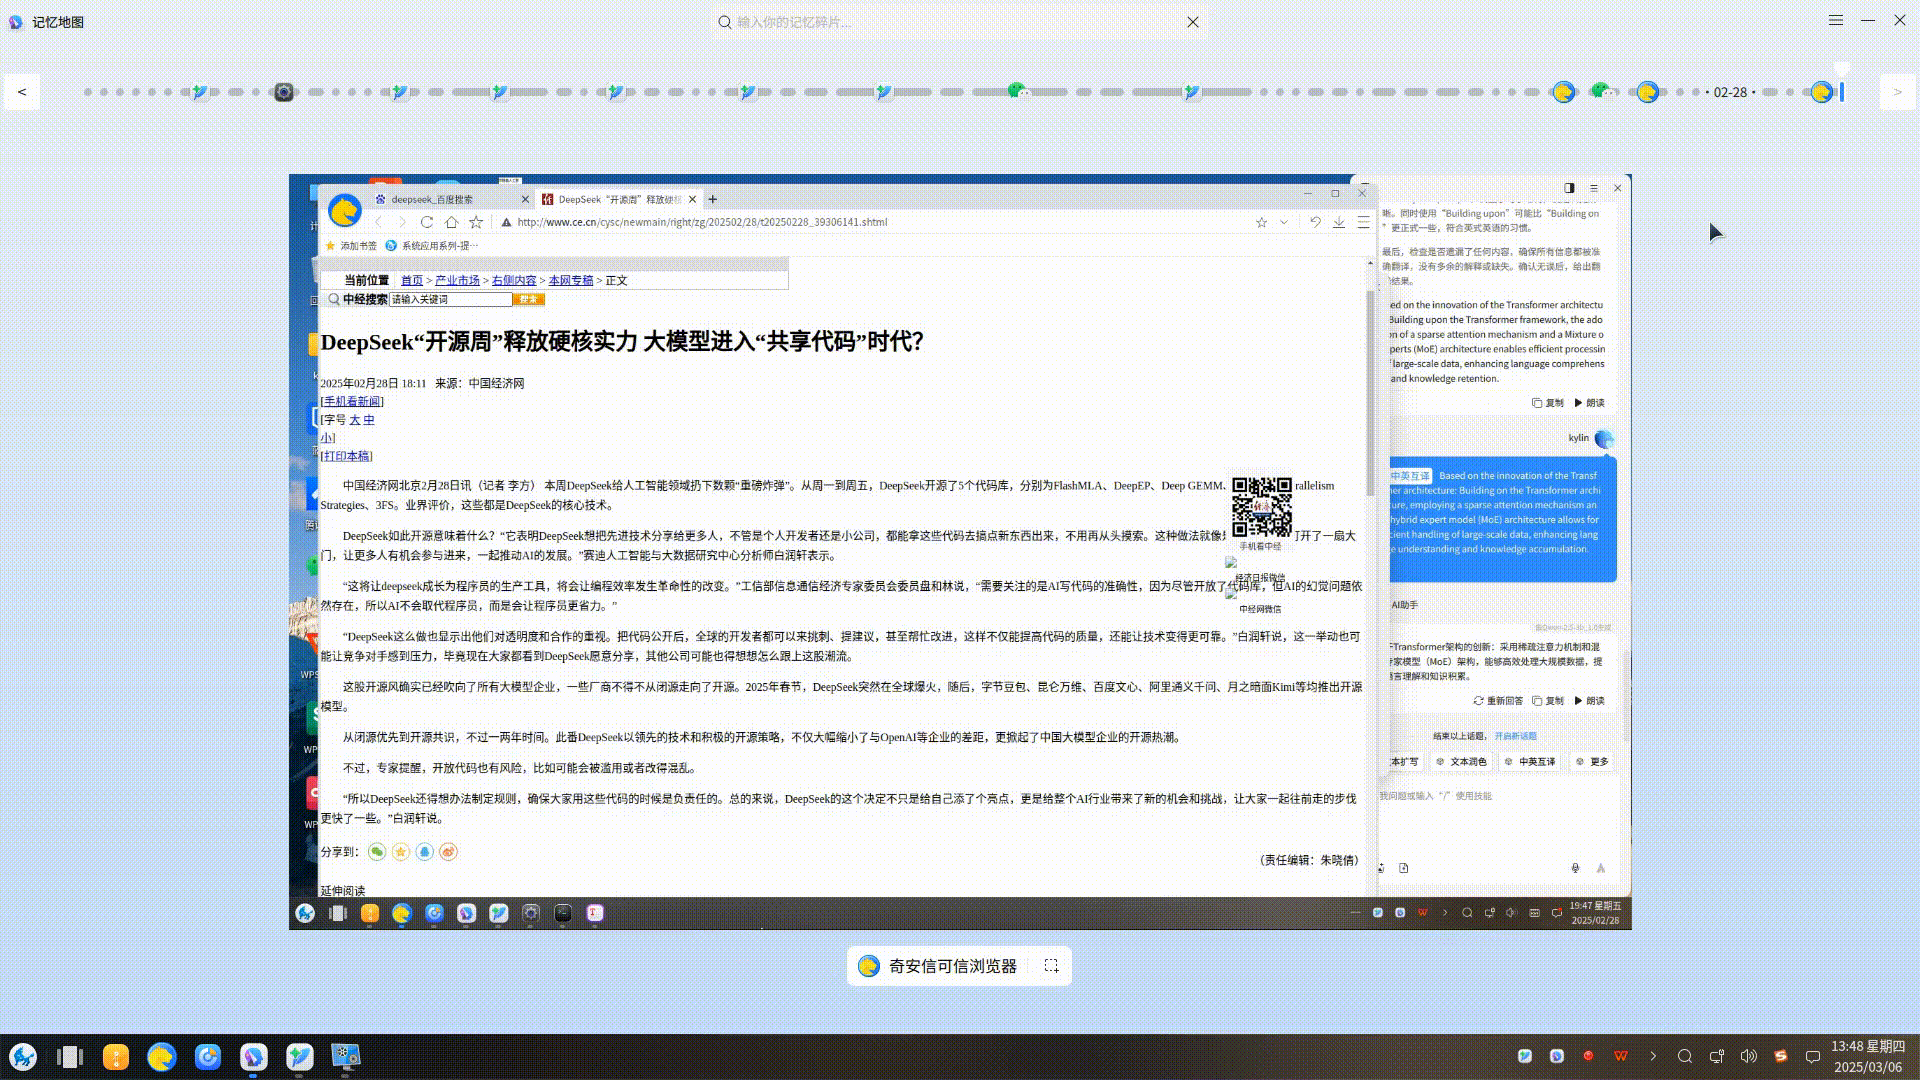Open the bird app on the taskbar
Image resolution: width=1920 pixels, height=1080 pixels.
pyautogui.click(x=300, y=1057)
